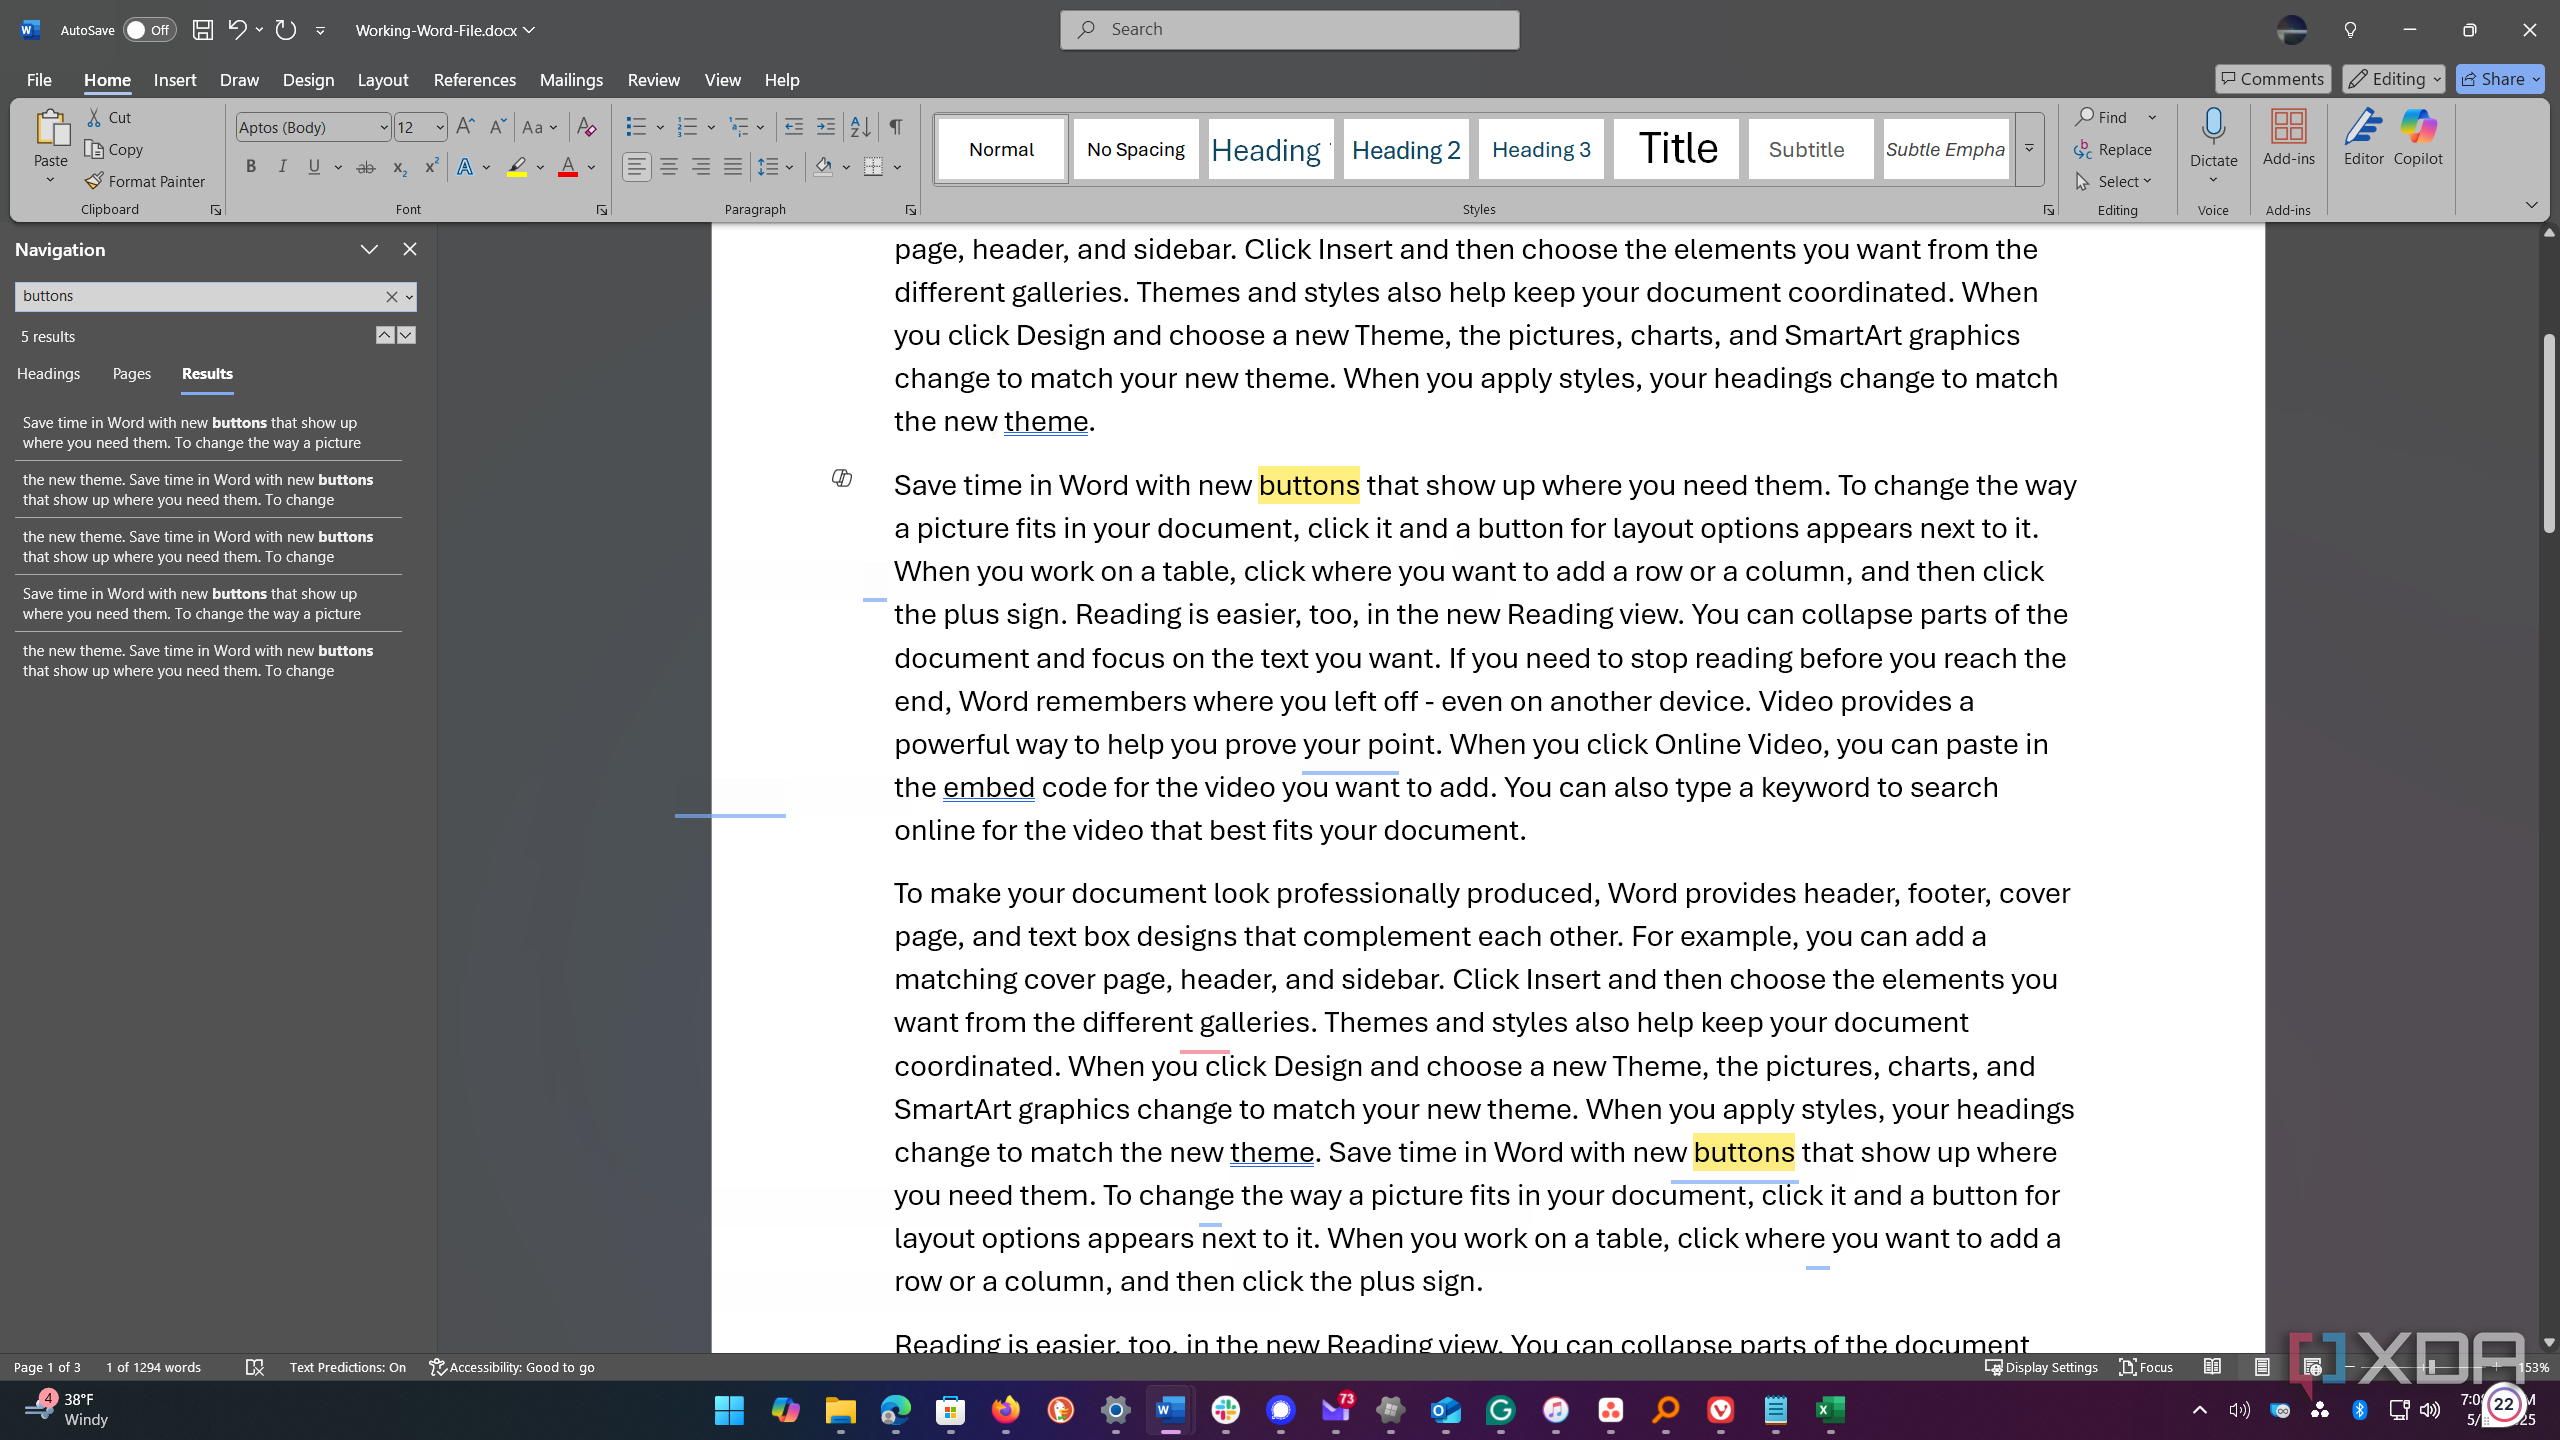Show Headings in Navigation pane
This screenshot has height=1440, width=2560.
49,373
